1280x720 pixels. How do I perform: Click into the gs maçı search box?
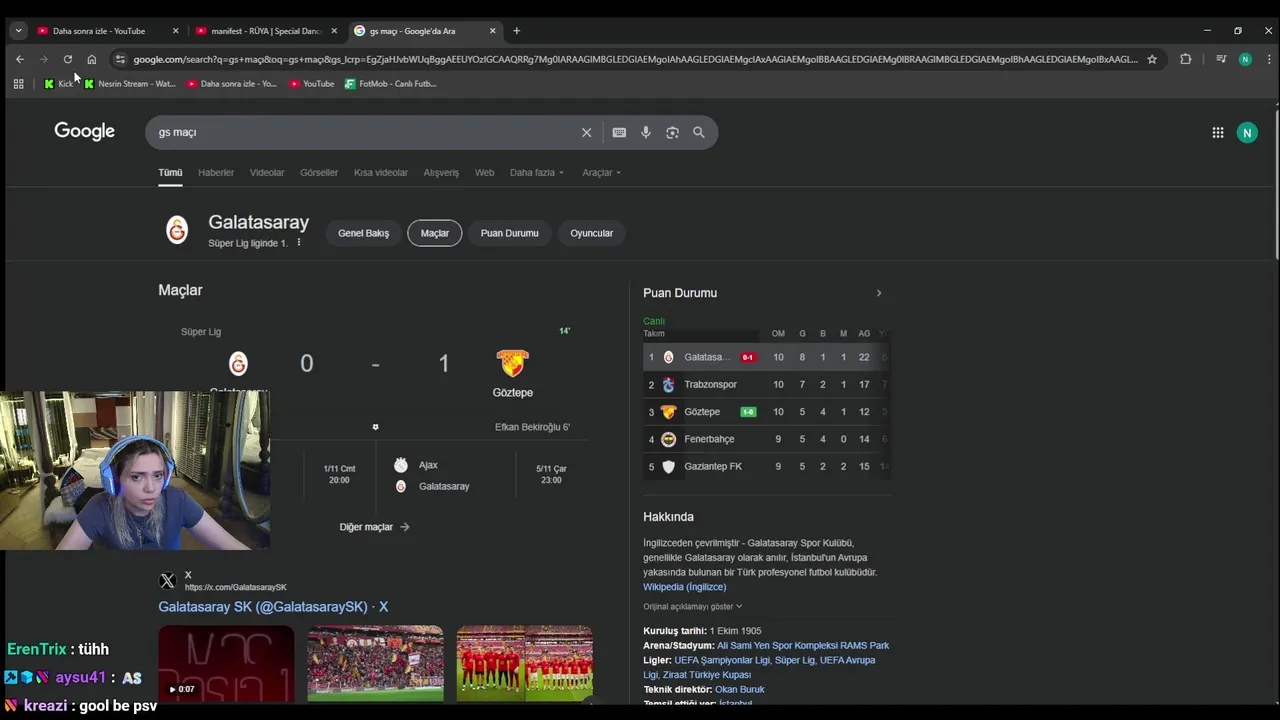tap(365, 132)
